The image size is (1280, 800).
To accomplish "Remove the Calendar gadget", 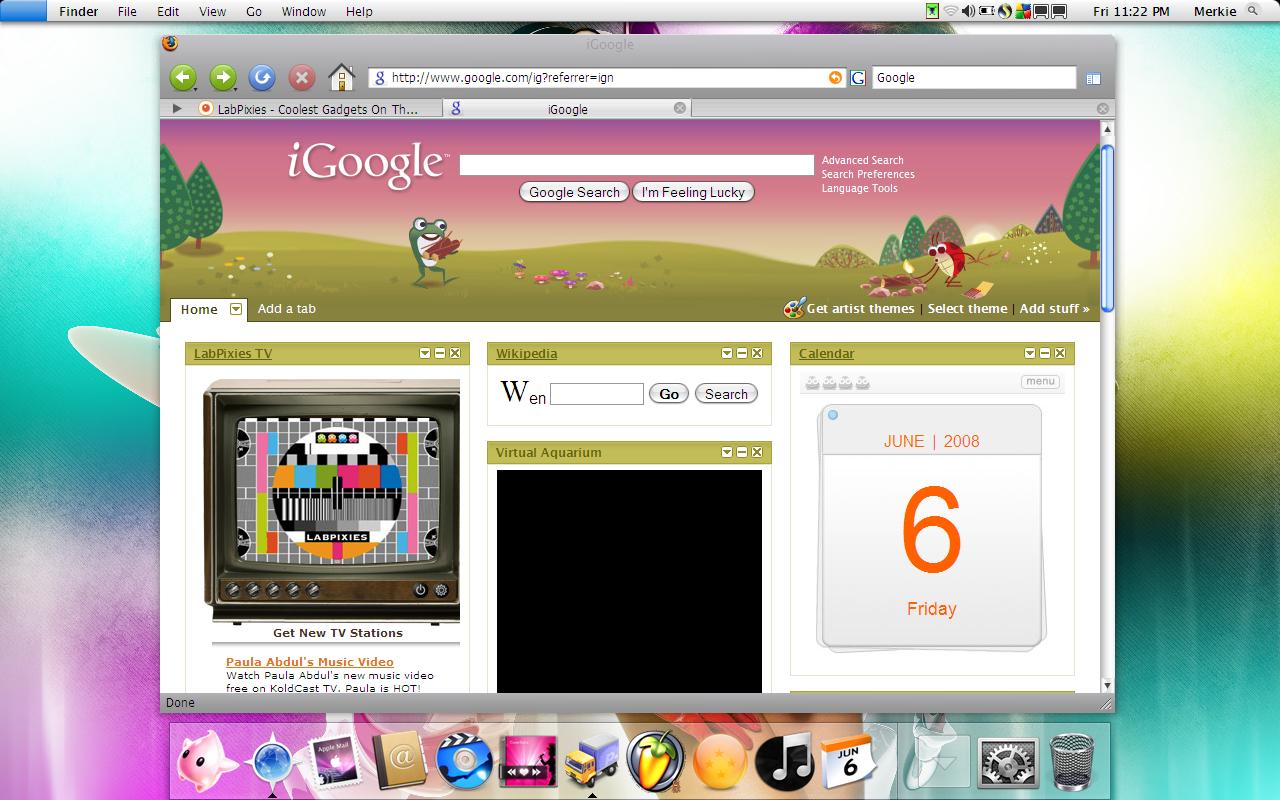I will coord(1060,353).
